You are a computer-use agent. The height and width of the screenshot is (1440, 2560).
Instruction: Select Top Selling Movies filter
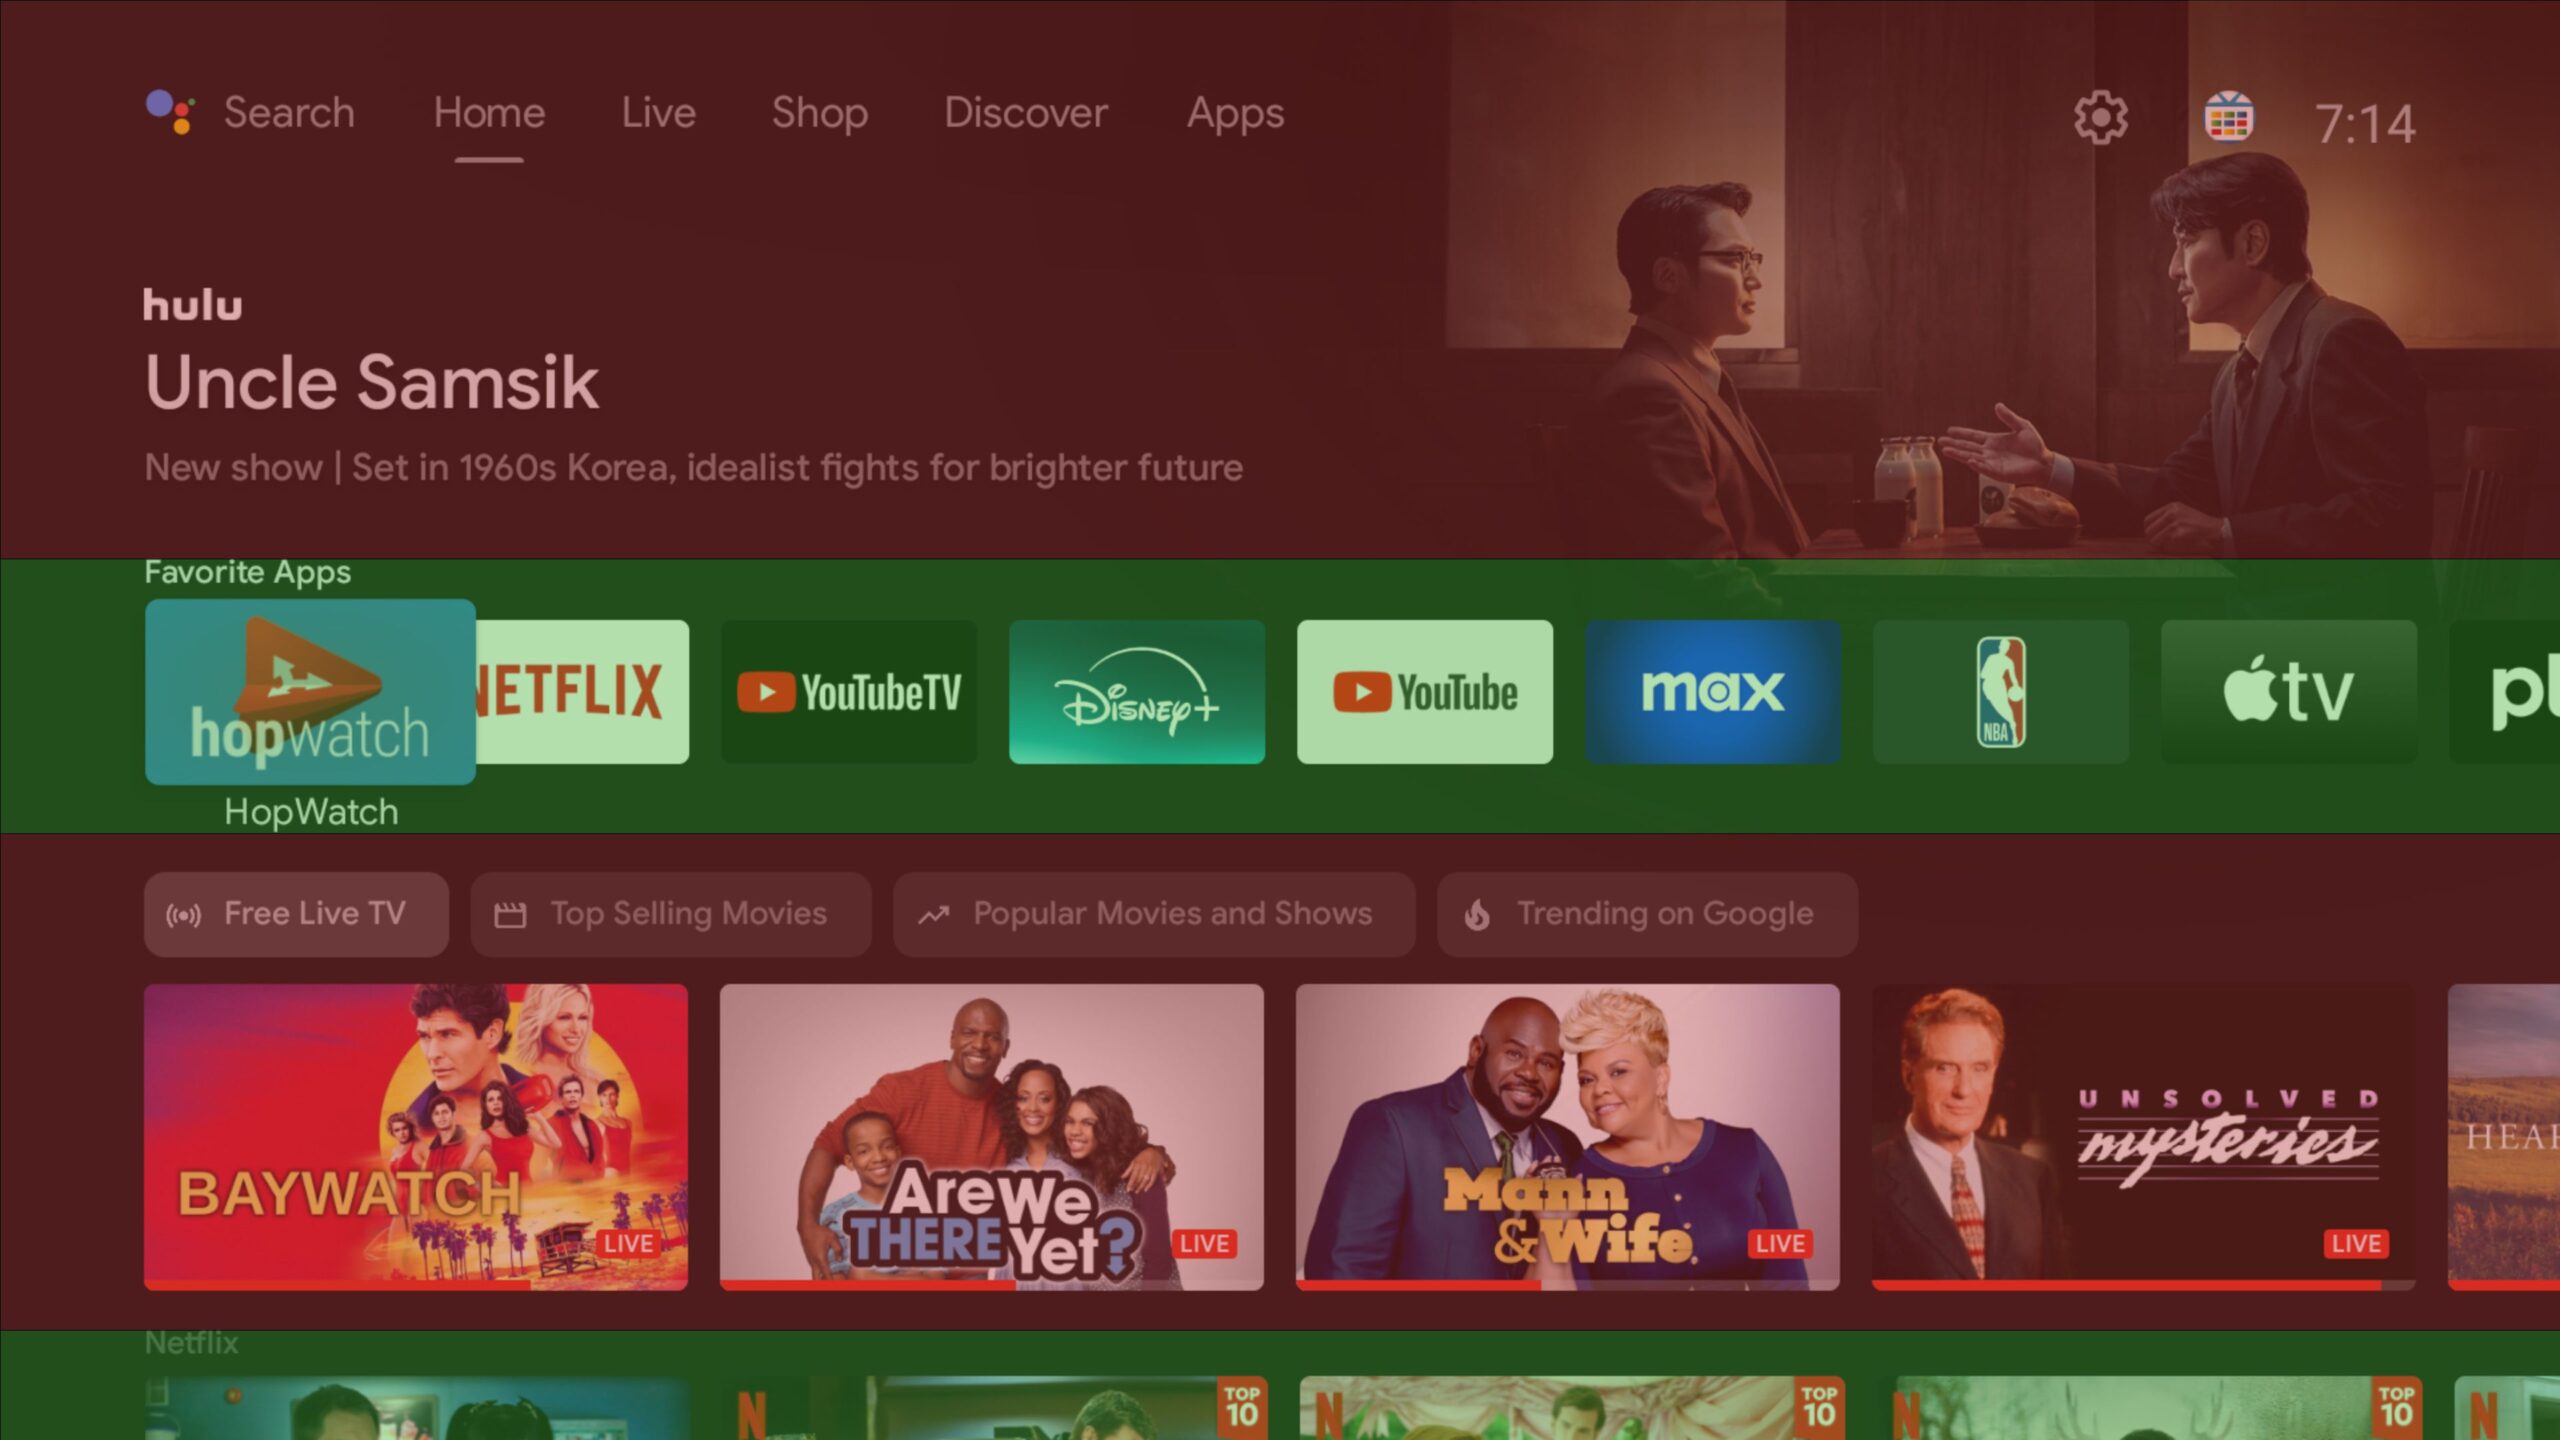click(670, 913)
